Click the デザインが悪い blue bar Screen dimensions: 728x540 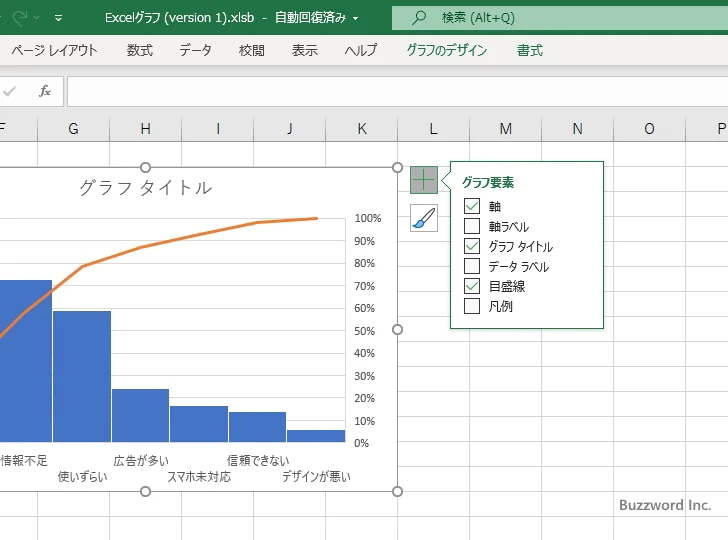(x=316, y=436)
